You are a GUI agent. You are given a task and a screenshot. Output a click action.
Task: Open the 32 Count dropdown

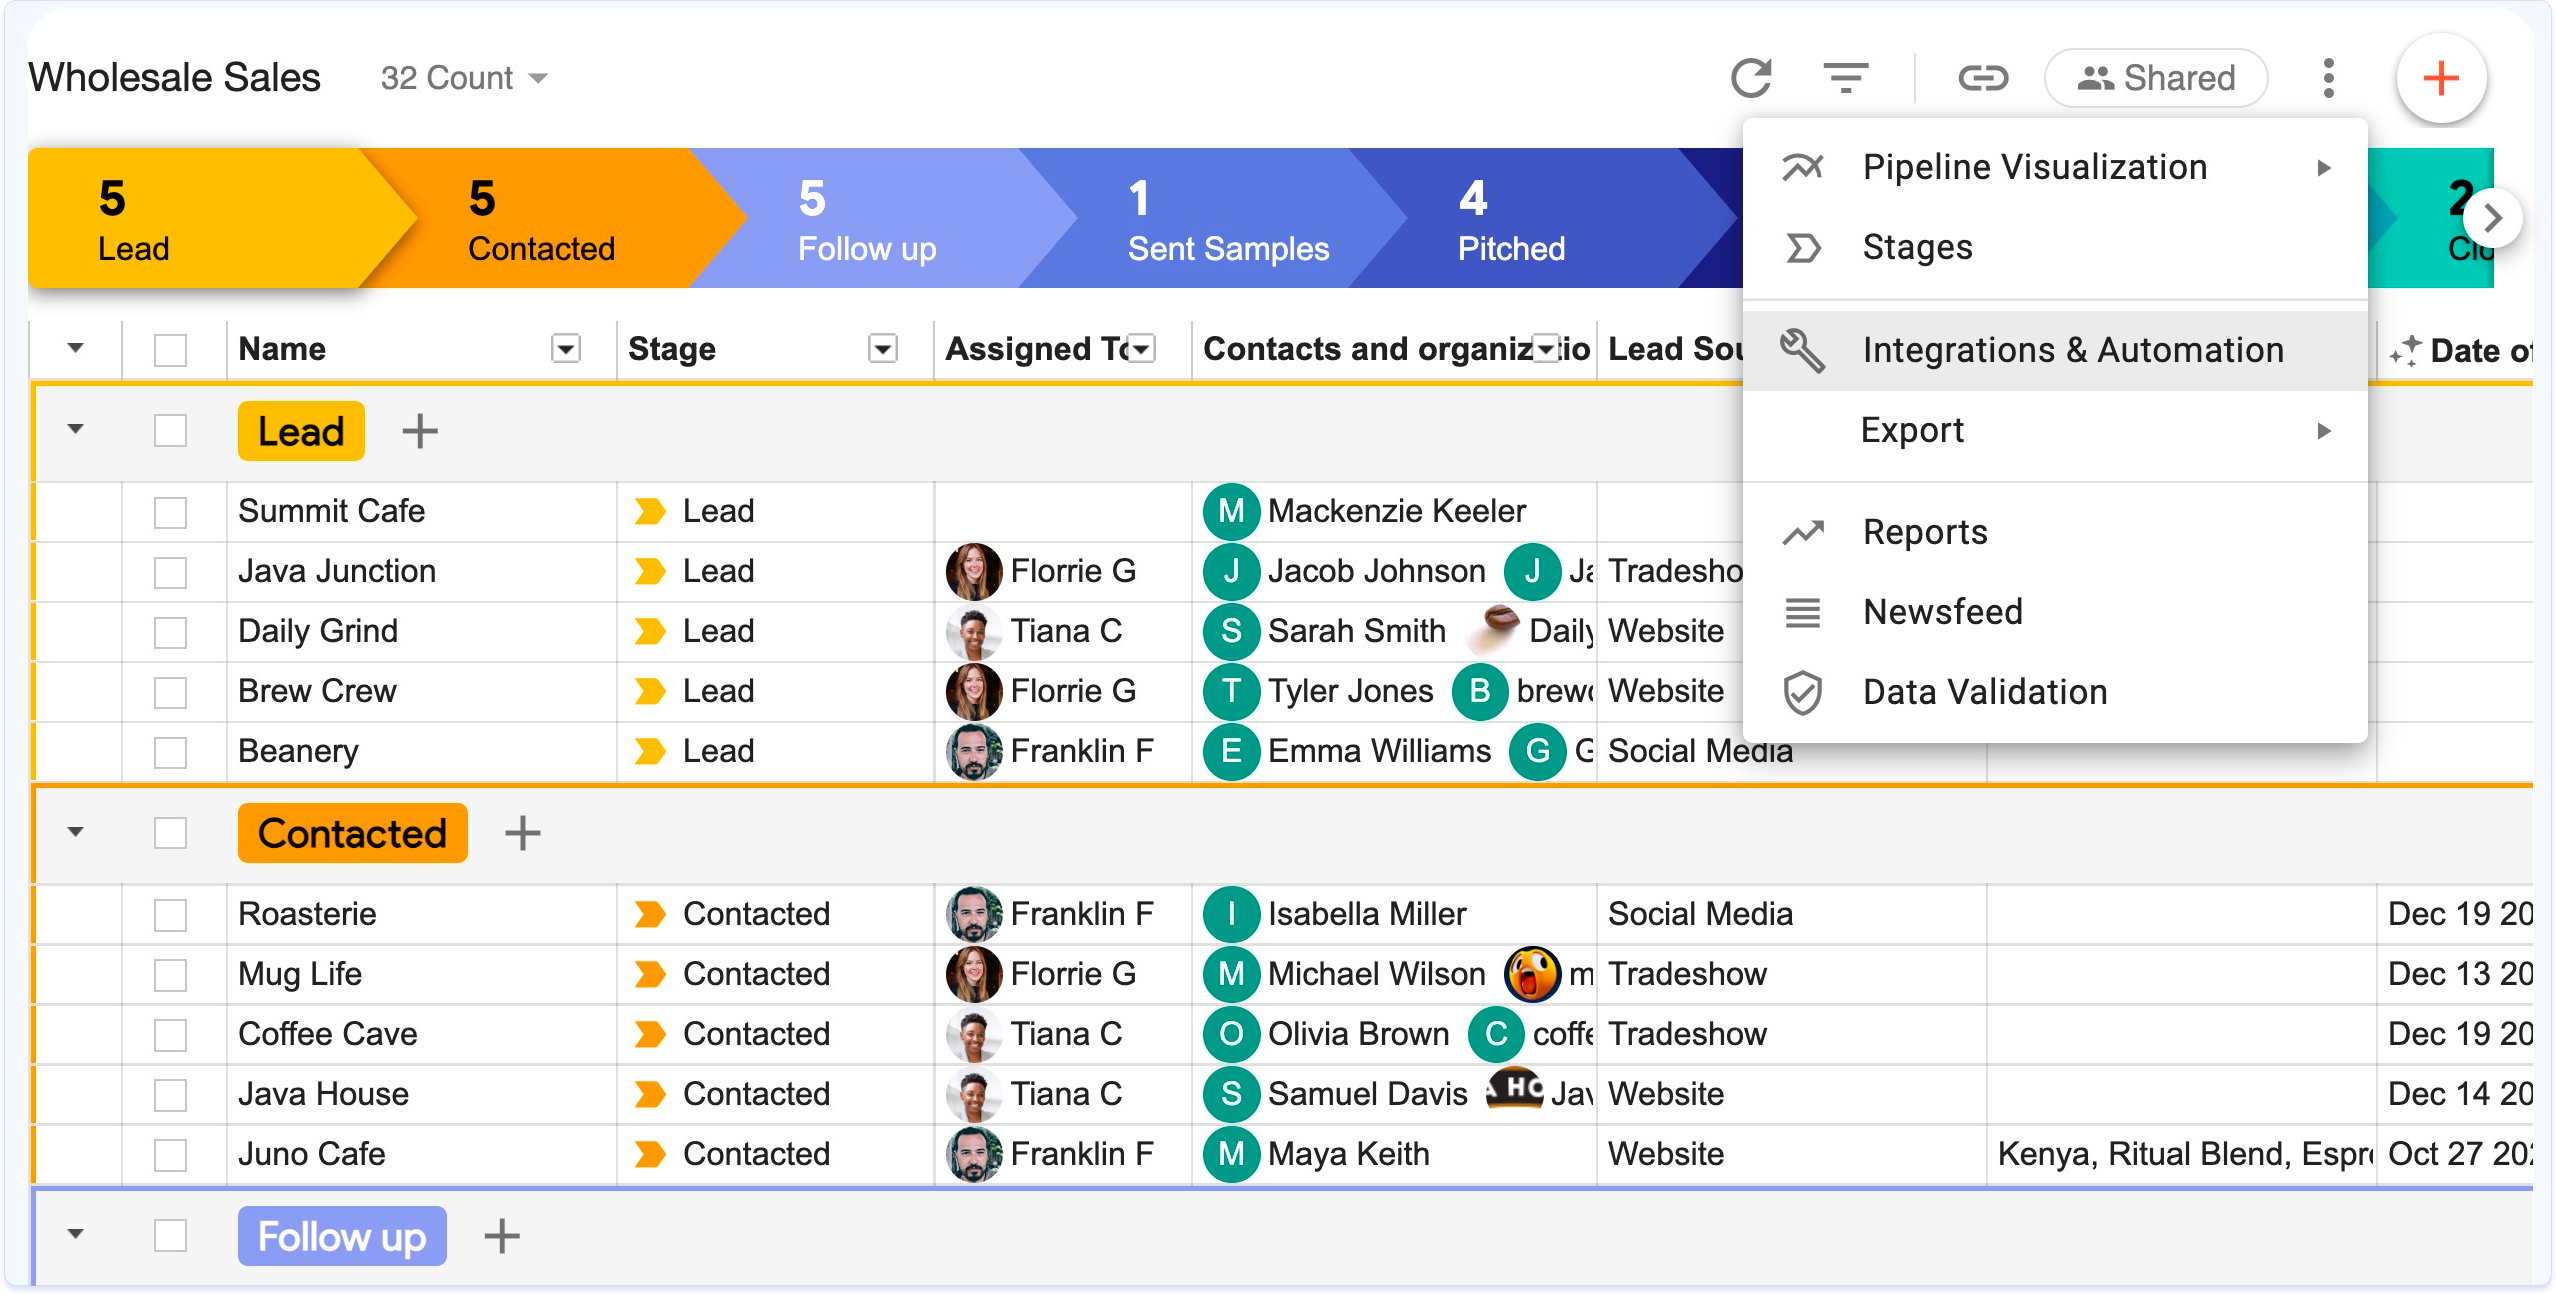(x=464, y=78)
